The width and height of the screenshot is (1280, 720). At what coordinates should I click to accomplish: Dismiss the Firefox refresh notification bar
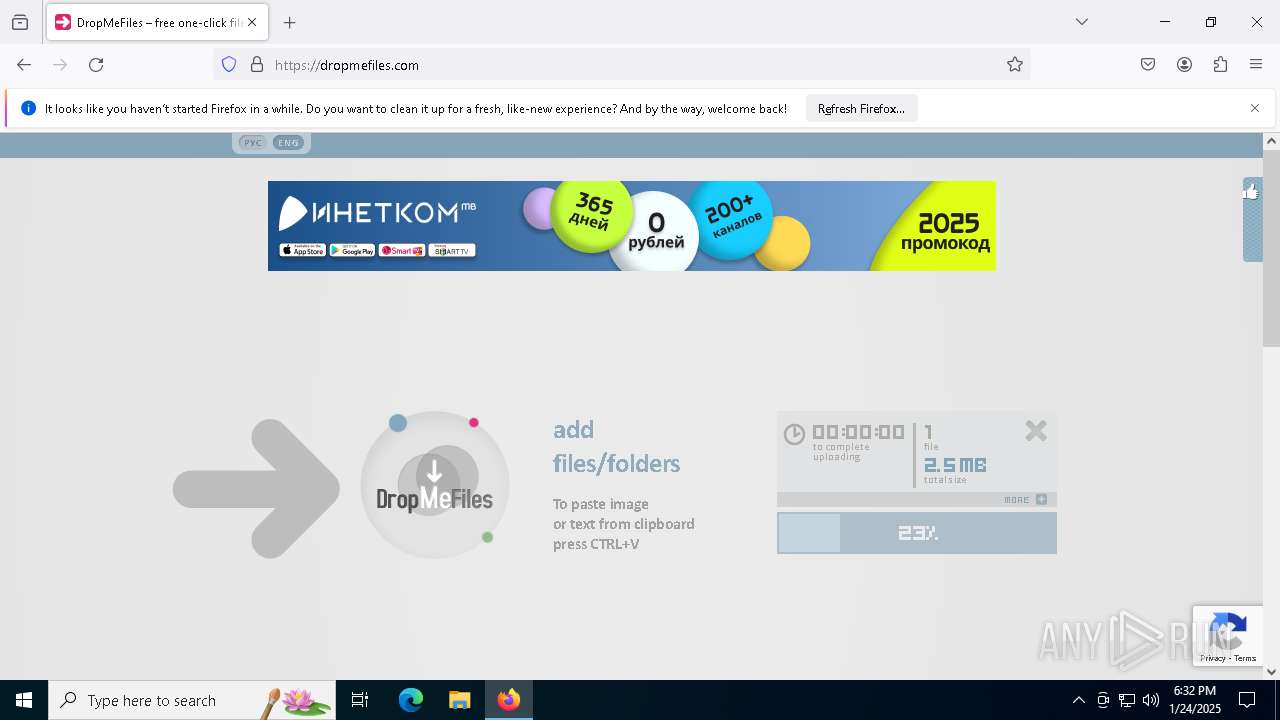click(x=1255, y=108)
